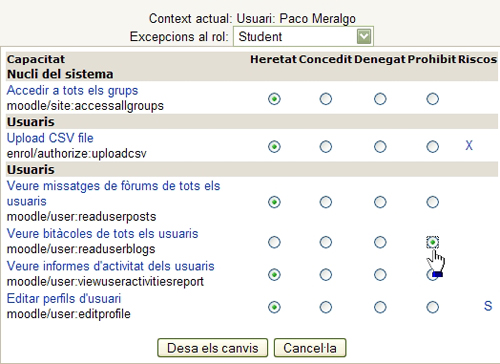Viewport: 500px width, 364px height.
Task: Select Denegat for moodle/user:readuserposts
Action: click(x=380, y=202)
